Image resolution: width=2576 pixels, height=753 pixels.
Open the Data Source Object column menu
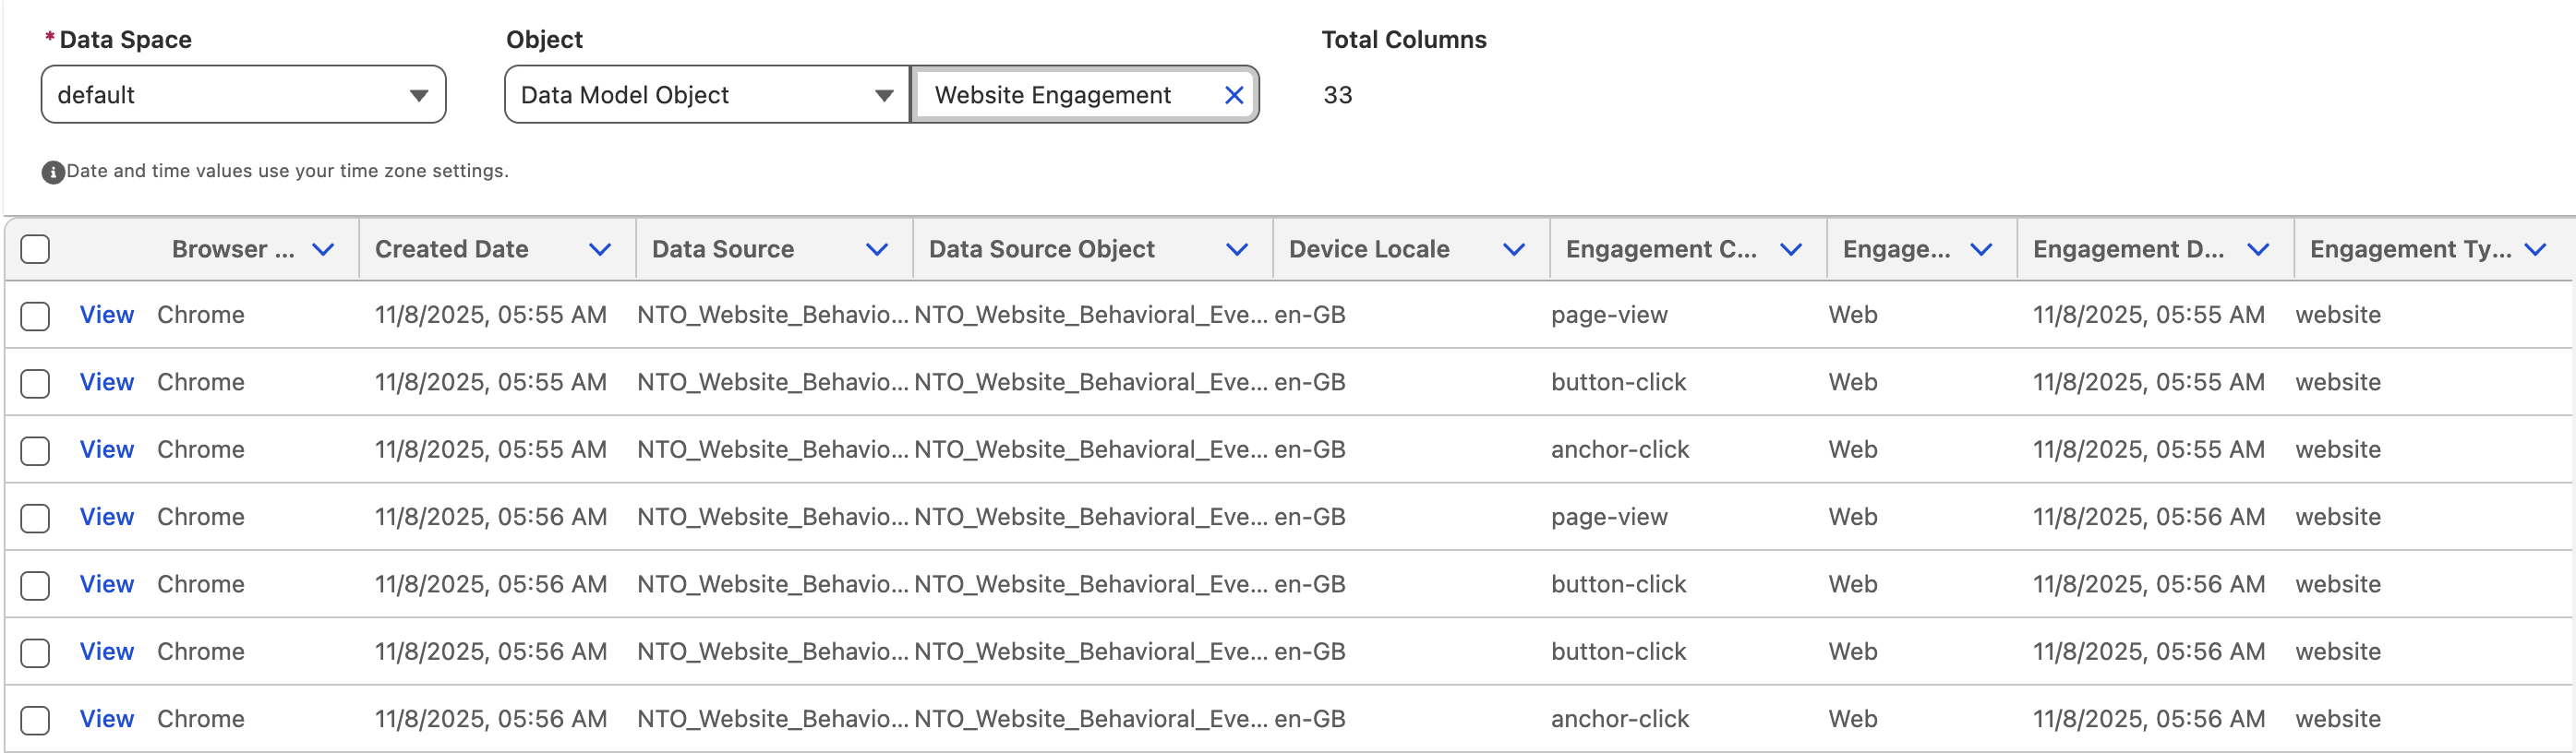pos(1236,249)
